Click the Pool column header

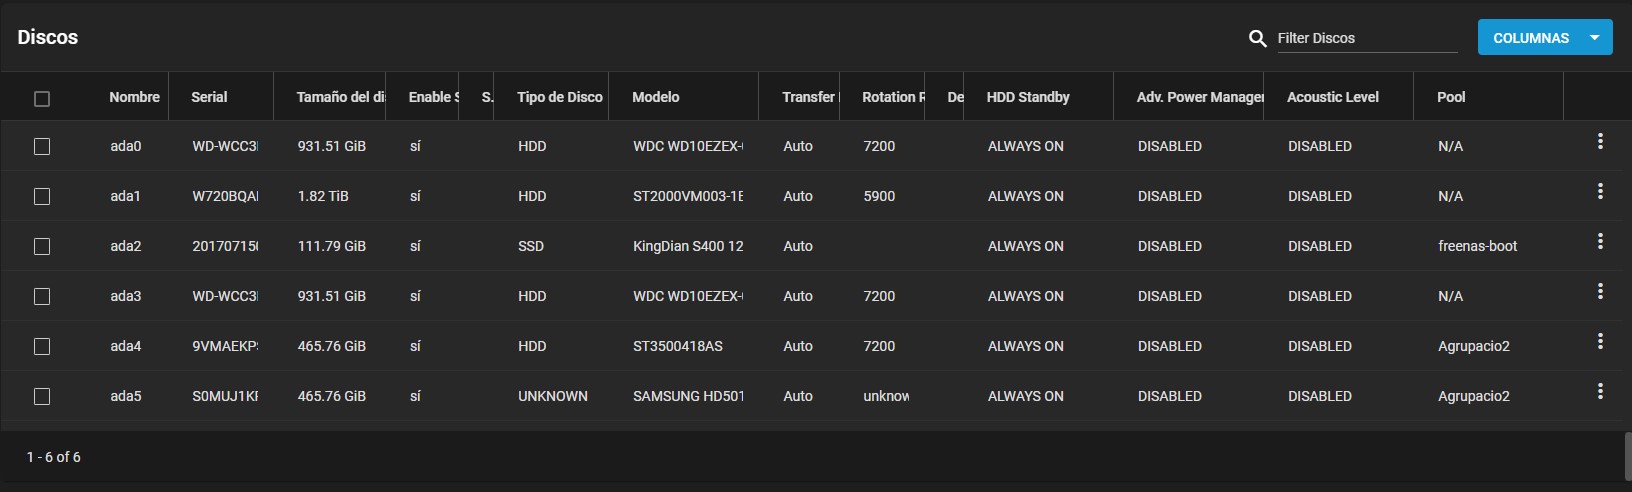[x=1451, y=97]
